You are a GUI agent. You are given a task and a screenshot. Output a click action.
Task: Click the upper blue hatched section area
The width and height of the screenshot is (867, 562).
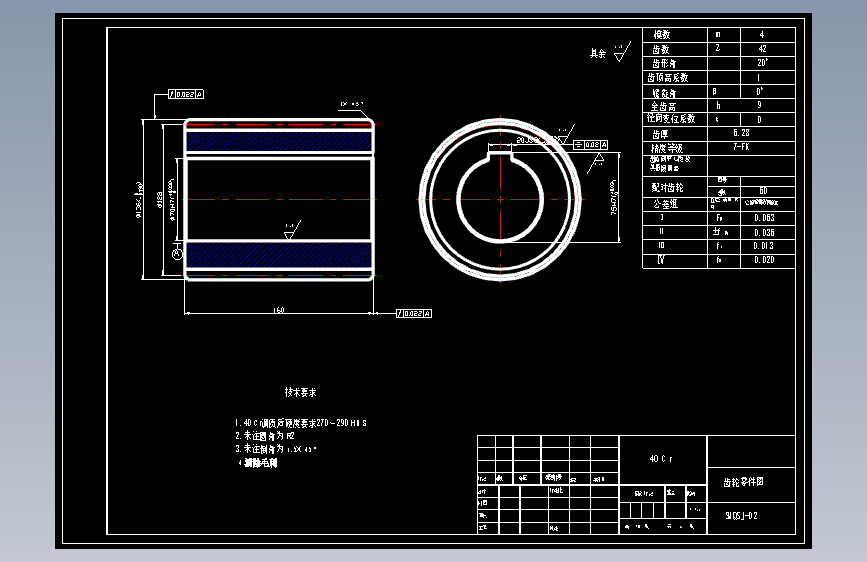279,142
